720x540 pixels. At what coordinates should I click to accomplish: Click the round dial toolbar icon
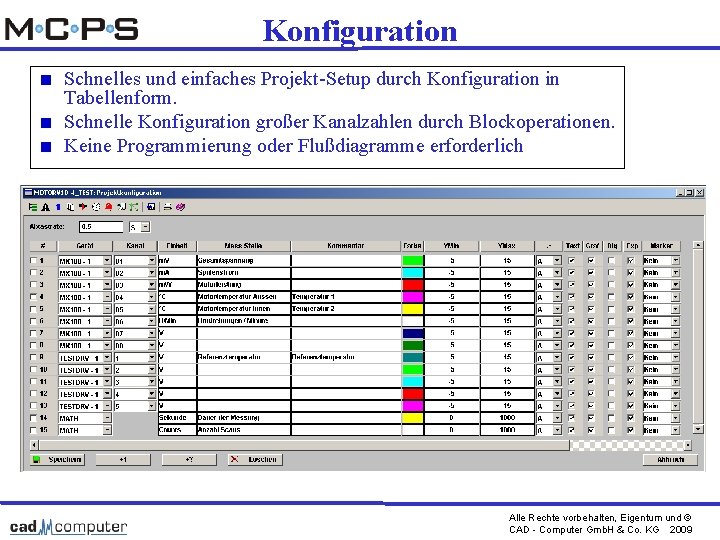point(96,207)
